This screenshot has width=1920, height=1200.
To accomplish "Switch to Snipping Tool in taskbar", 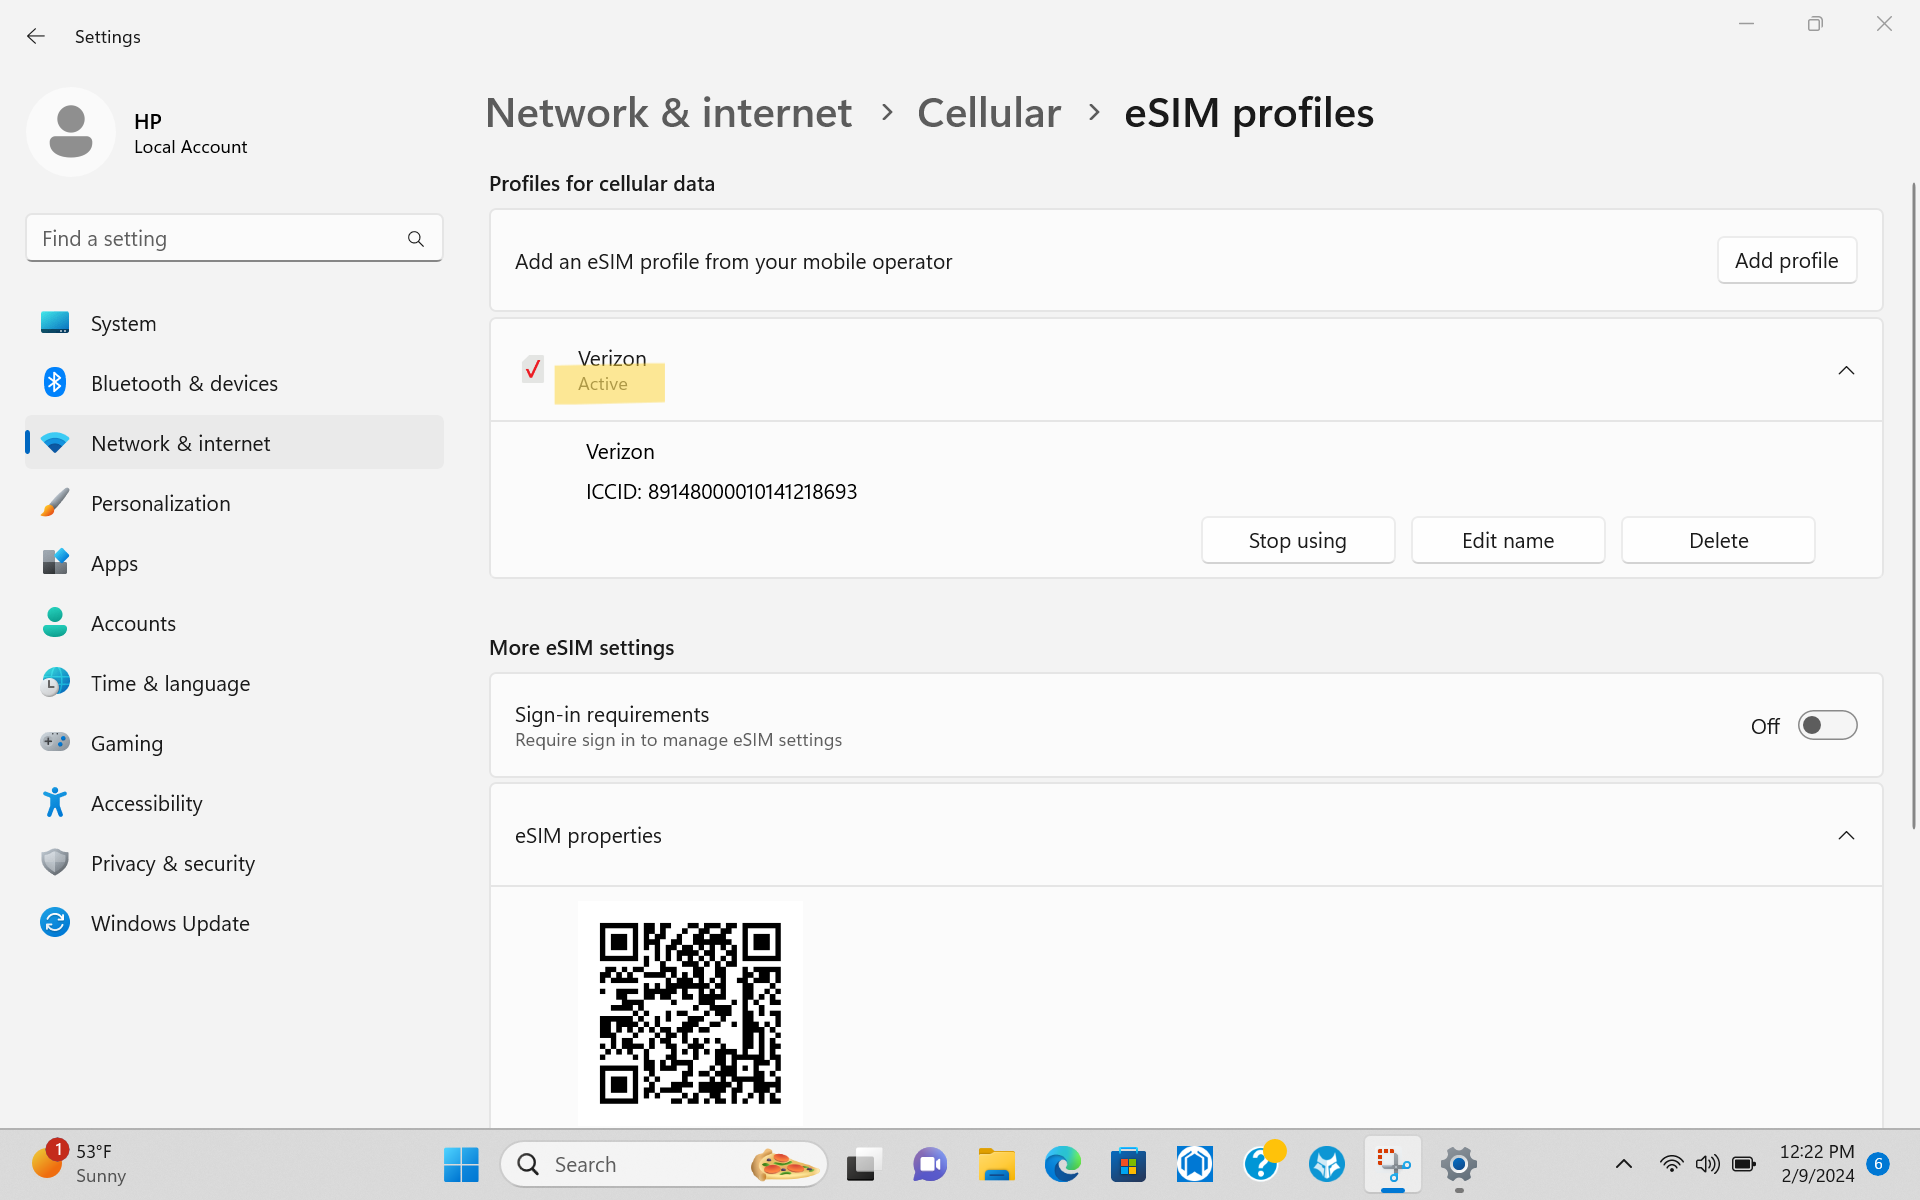I will pos(1393,1164).
